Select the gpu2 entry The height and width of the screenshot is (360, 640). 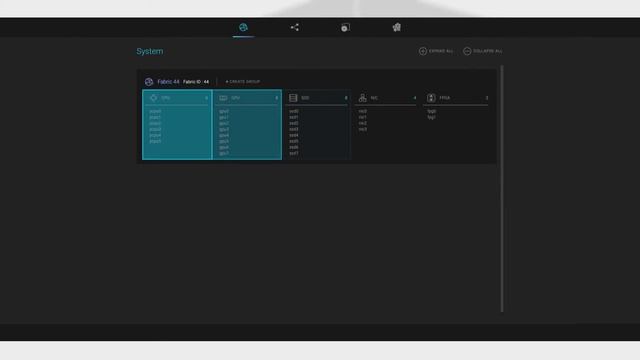[224, 123]
